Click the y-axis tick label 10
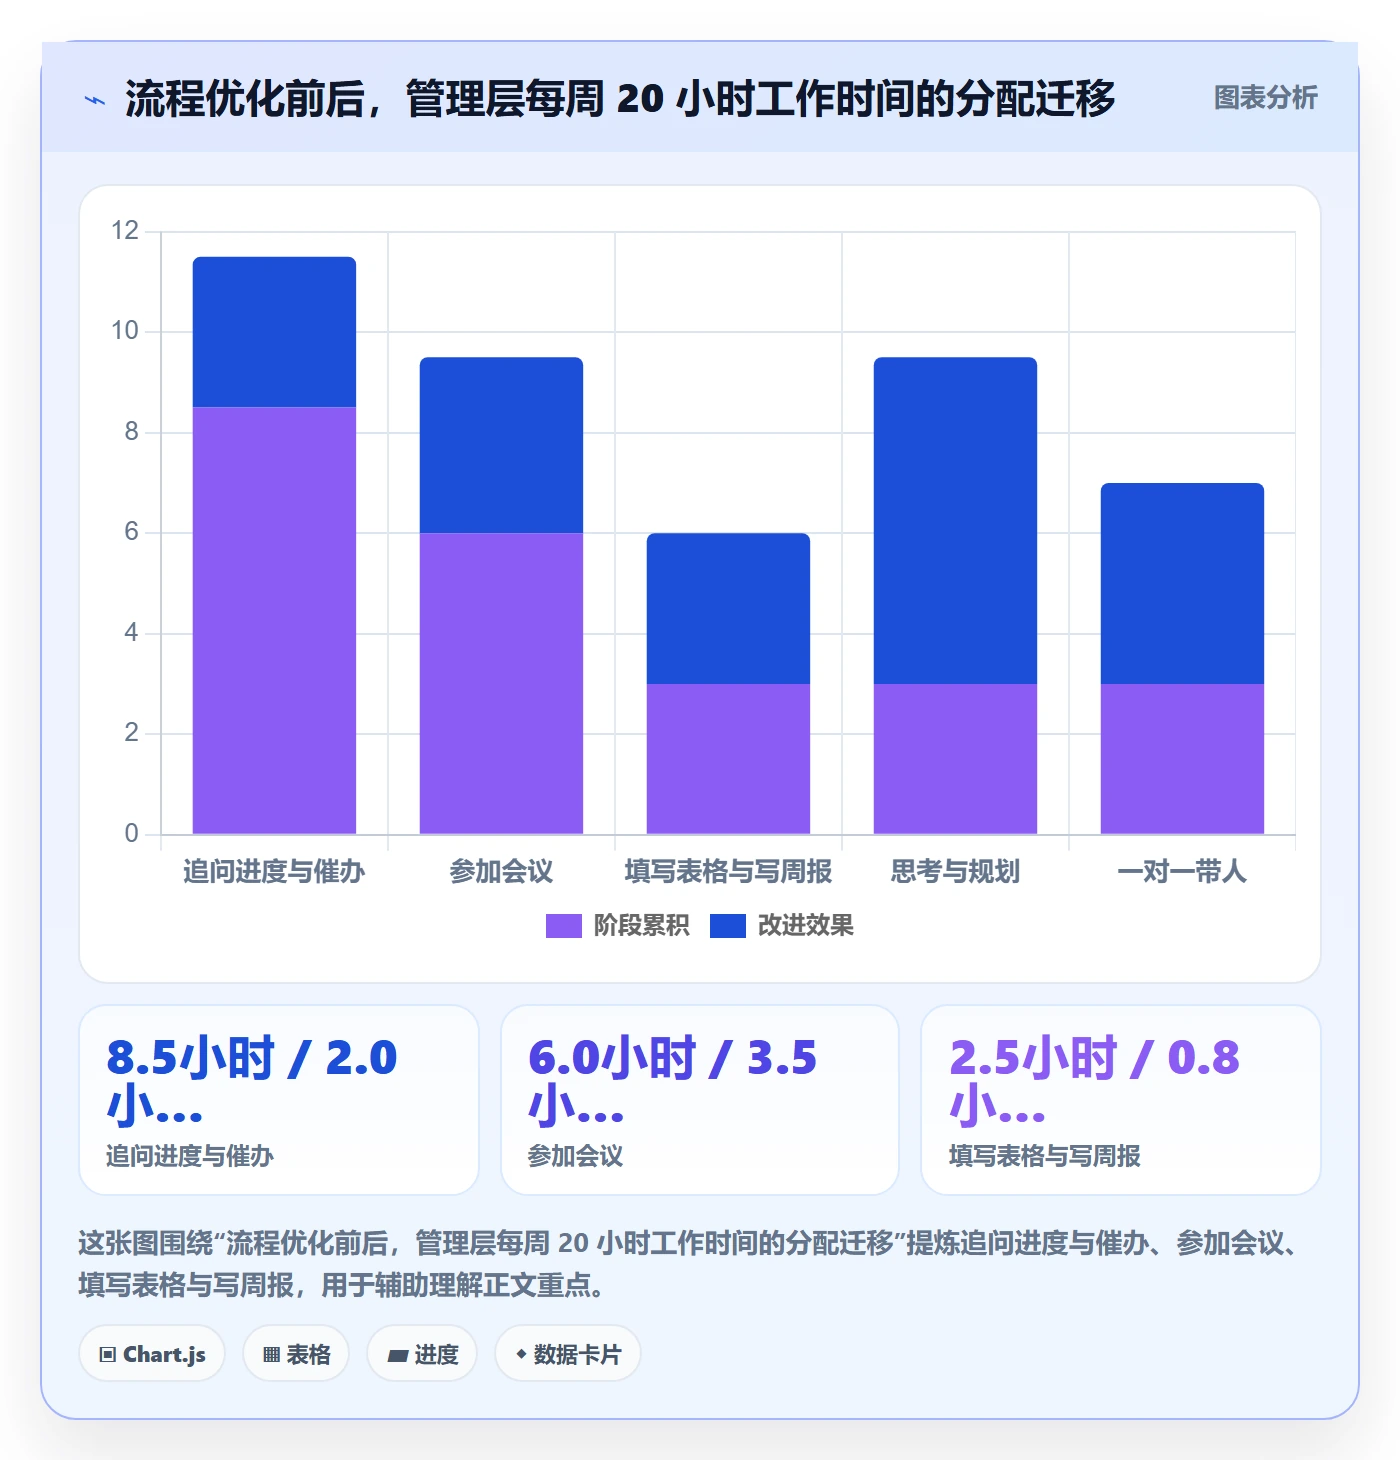This screenshot has width=1400, height=1460. (x=125, y=331)
